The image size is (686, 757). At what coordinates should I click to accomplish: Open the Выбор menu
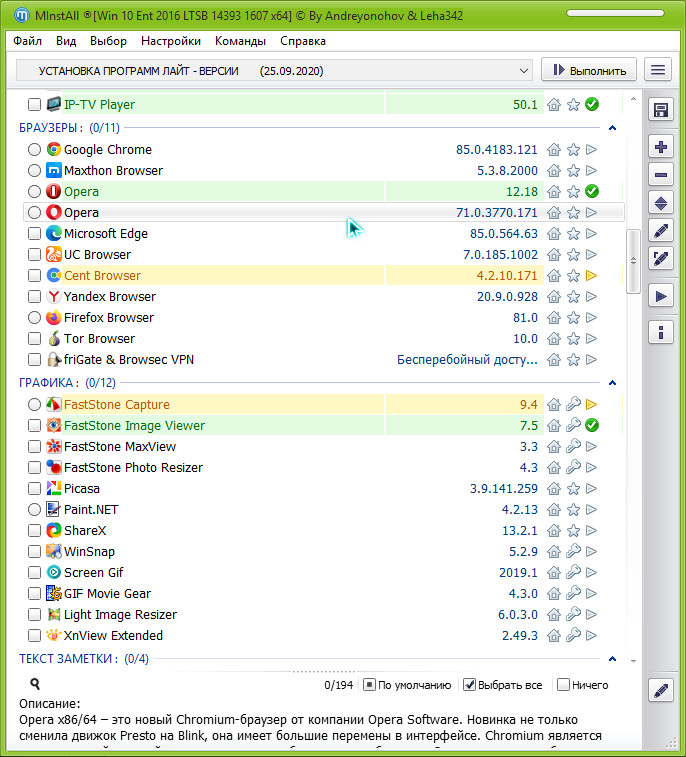coord(109,41)
